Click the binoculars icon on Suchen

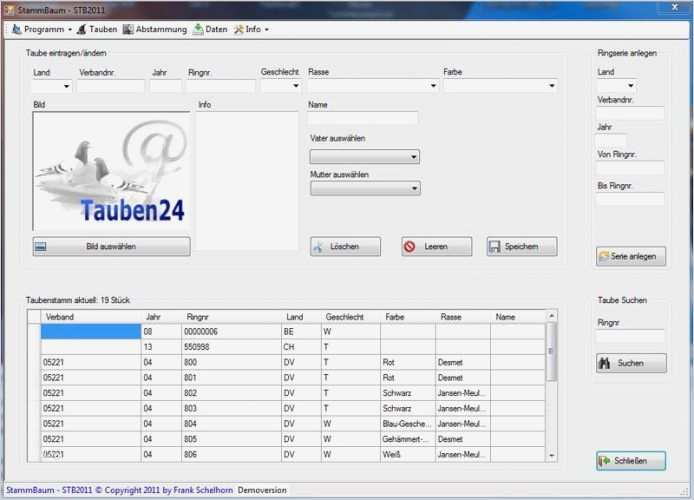coord(605,363)
